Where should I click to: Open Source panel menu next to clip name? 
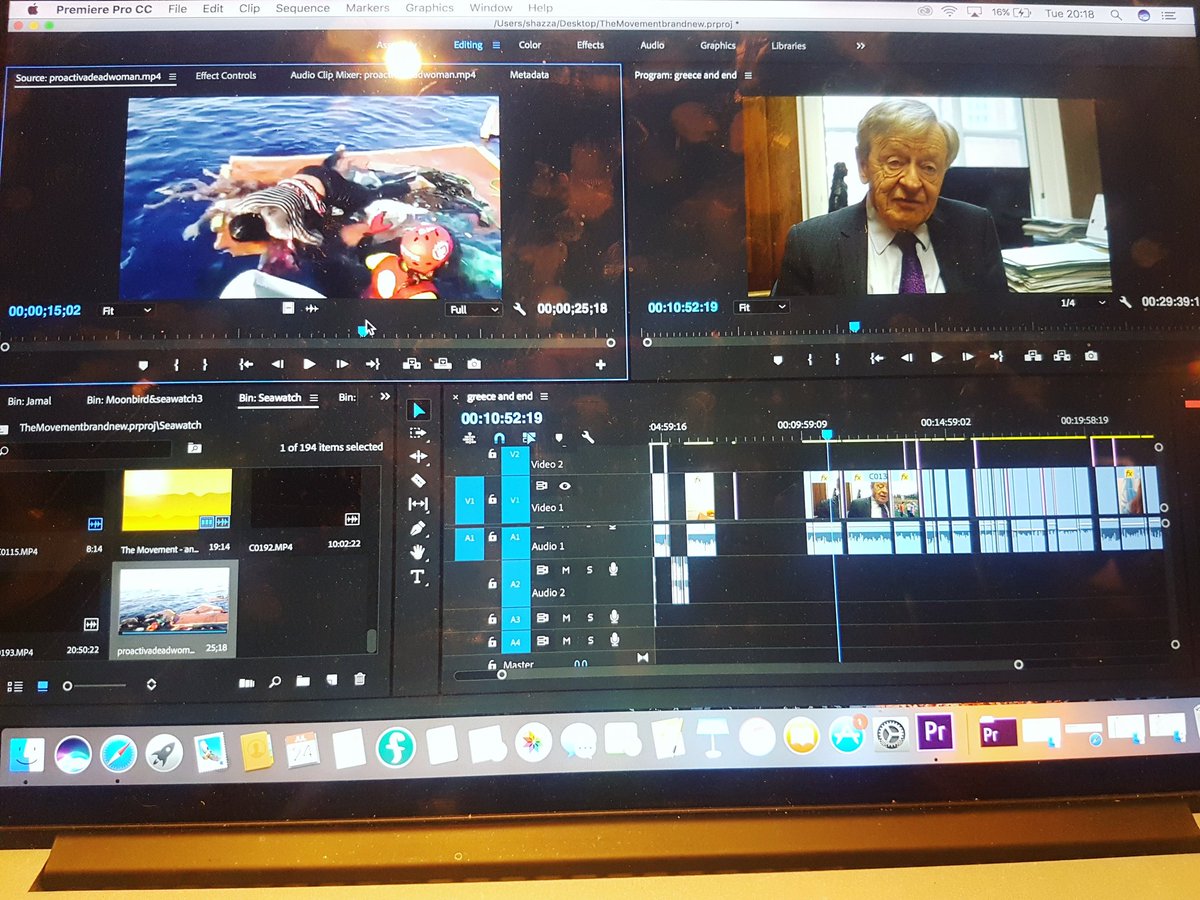pos(173,77)
